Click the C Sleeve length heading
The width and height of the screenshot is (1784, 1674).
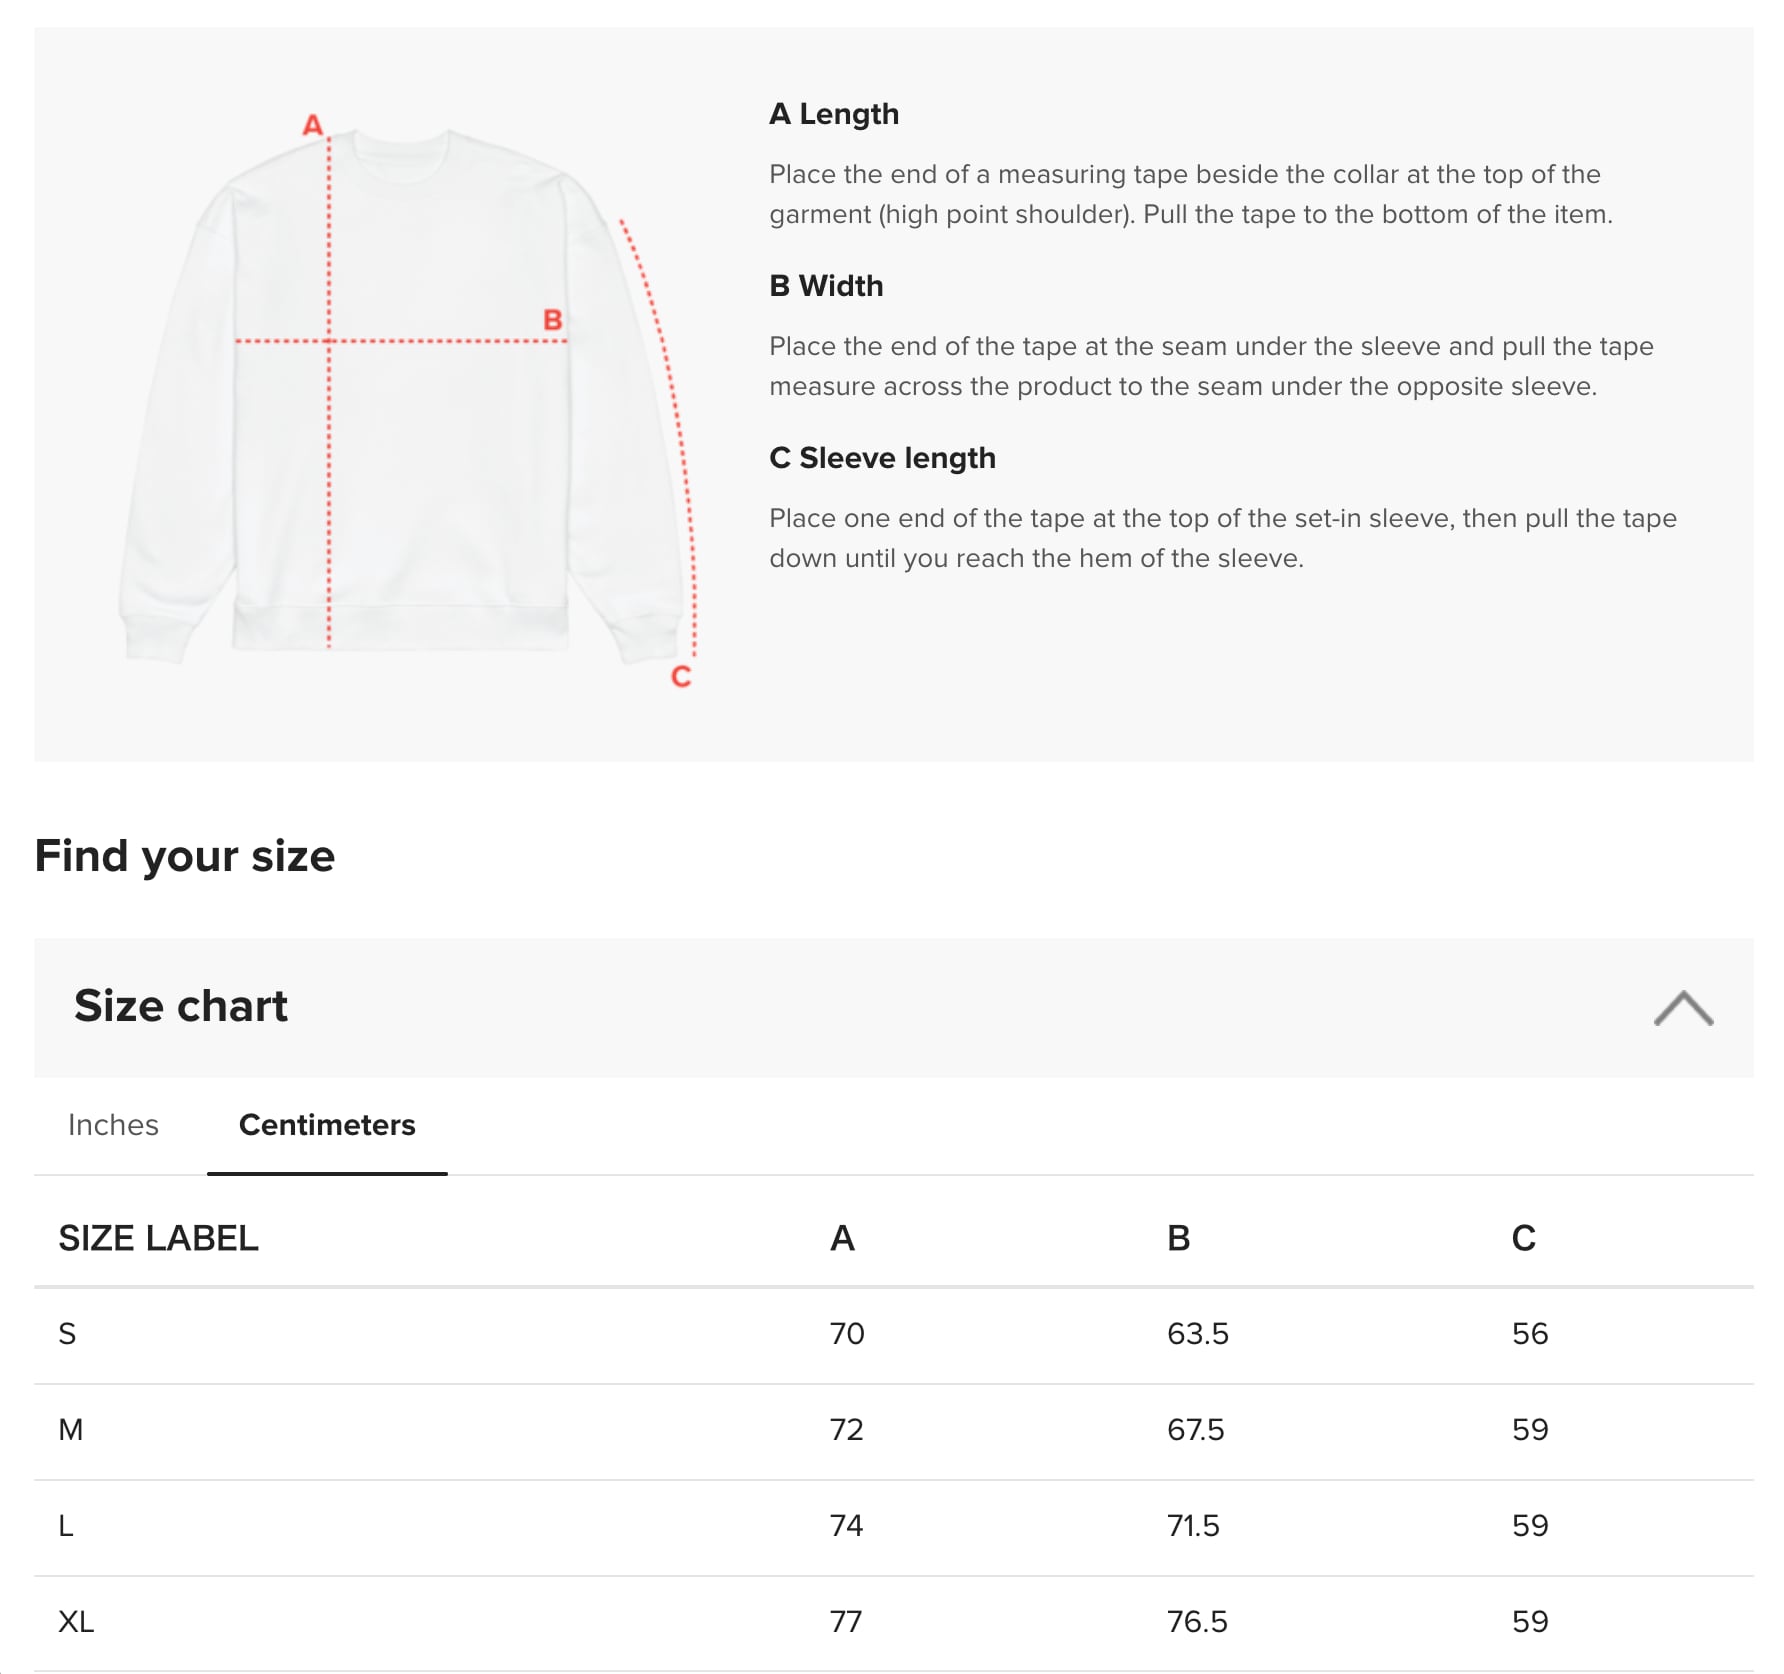(882, 458)
